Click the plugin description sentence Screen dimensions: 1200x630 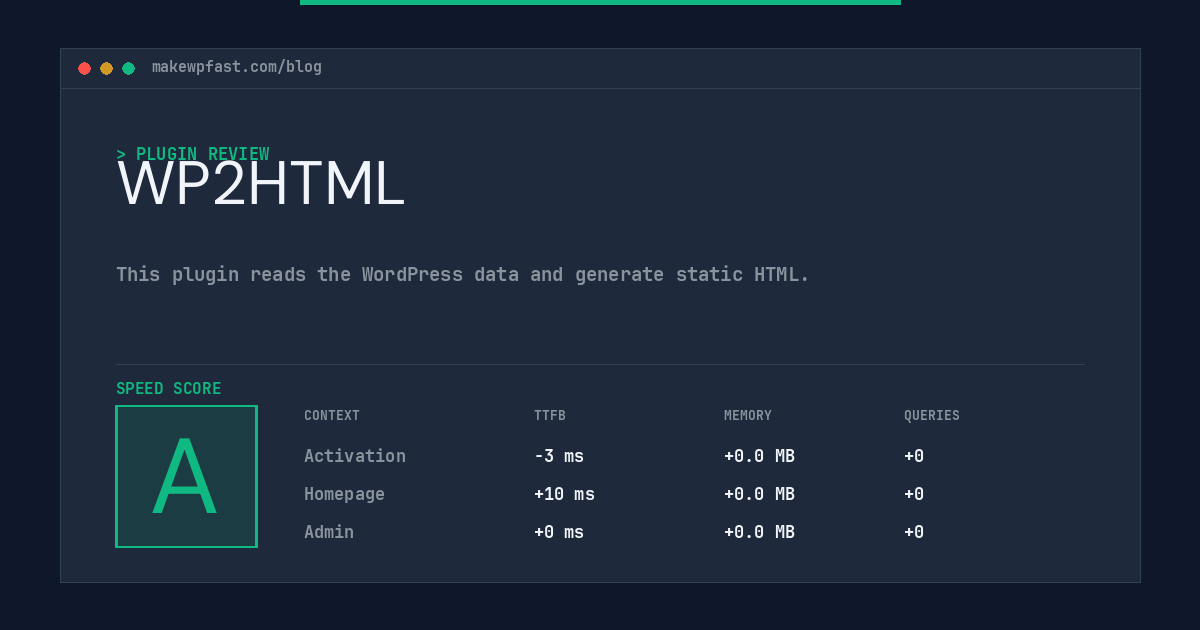[463, 274]
